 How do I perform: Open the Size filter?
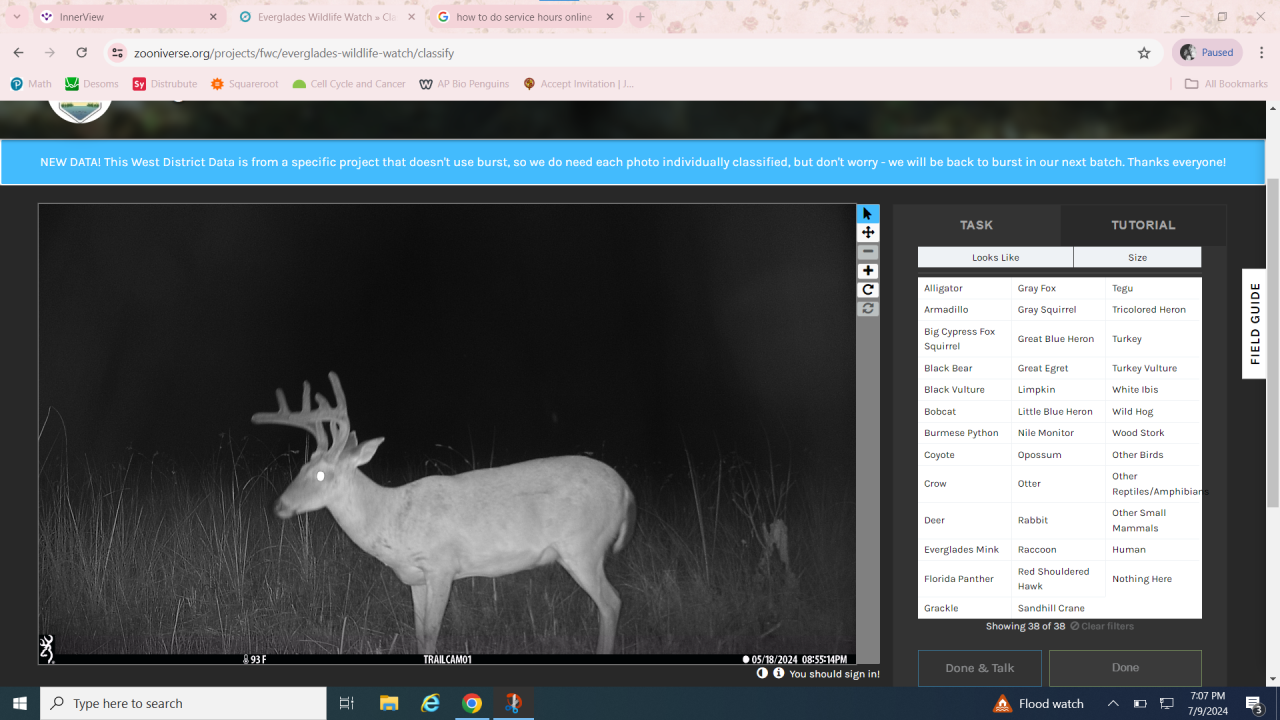[x=1137, y=257]
